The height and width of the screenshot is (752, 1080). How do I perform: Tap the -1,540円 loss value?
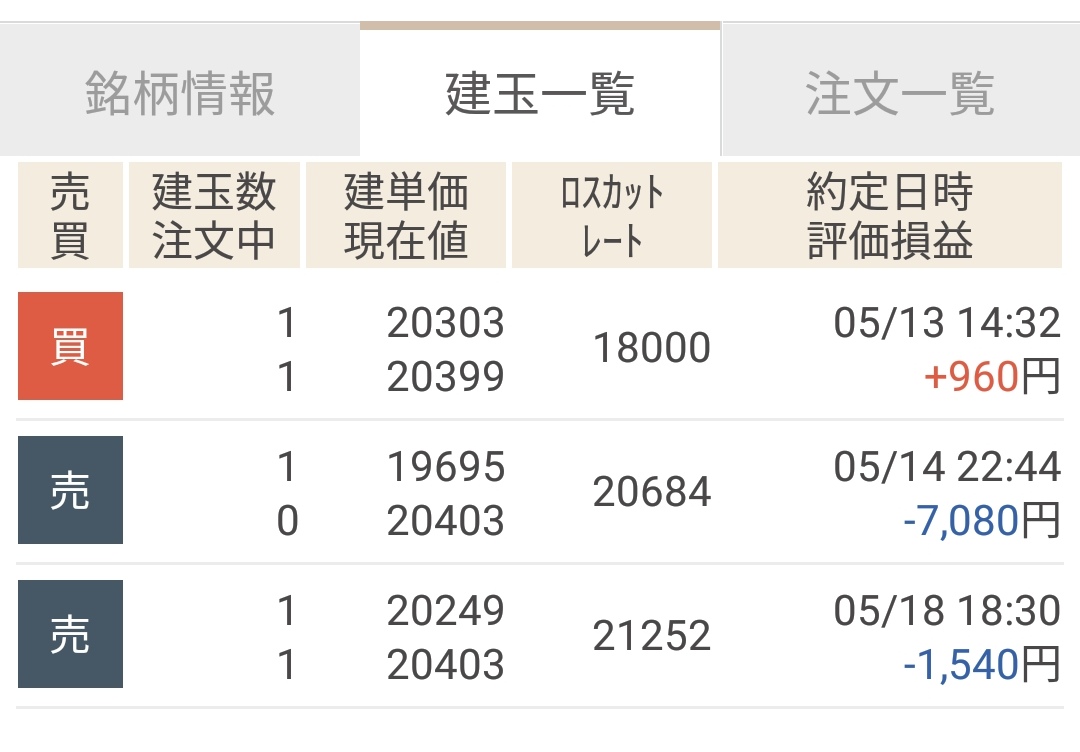[x=980, y=665]
